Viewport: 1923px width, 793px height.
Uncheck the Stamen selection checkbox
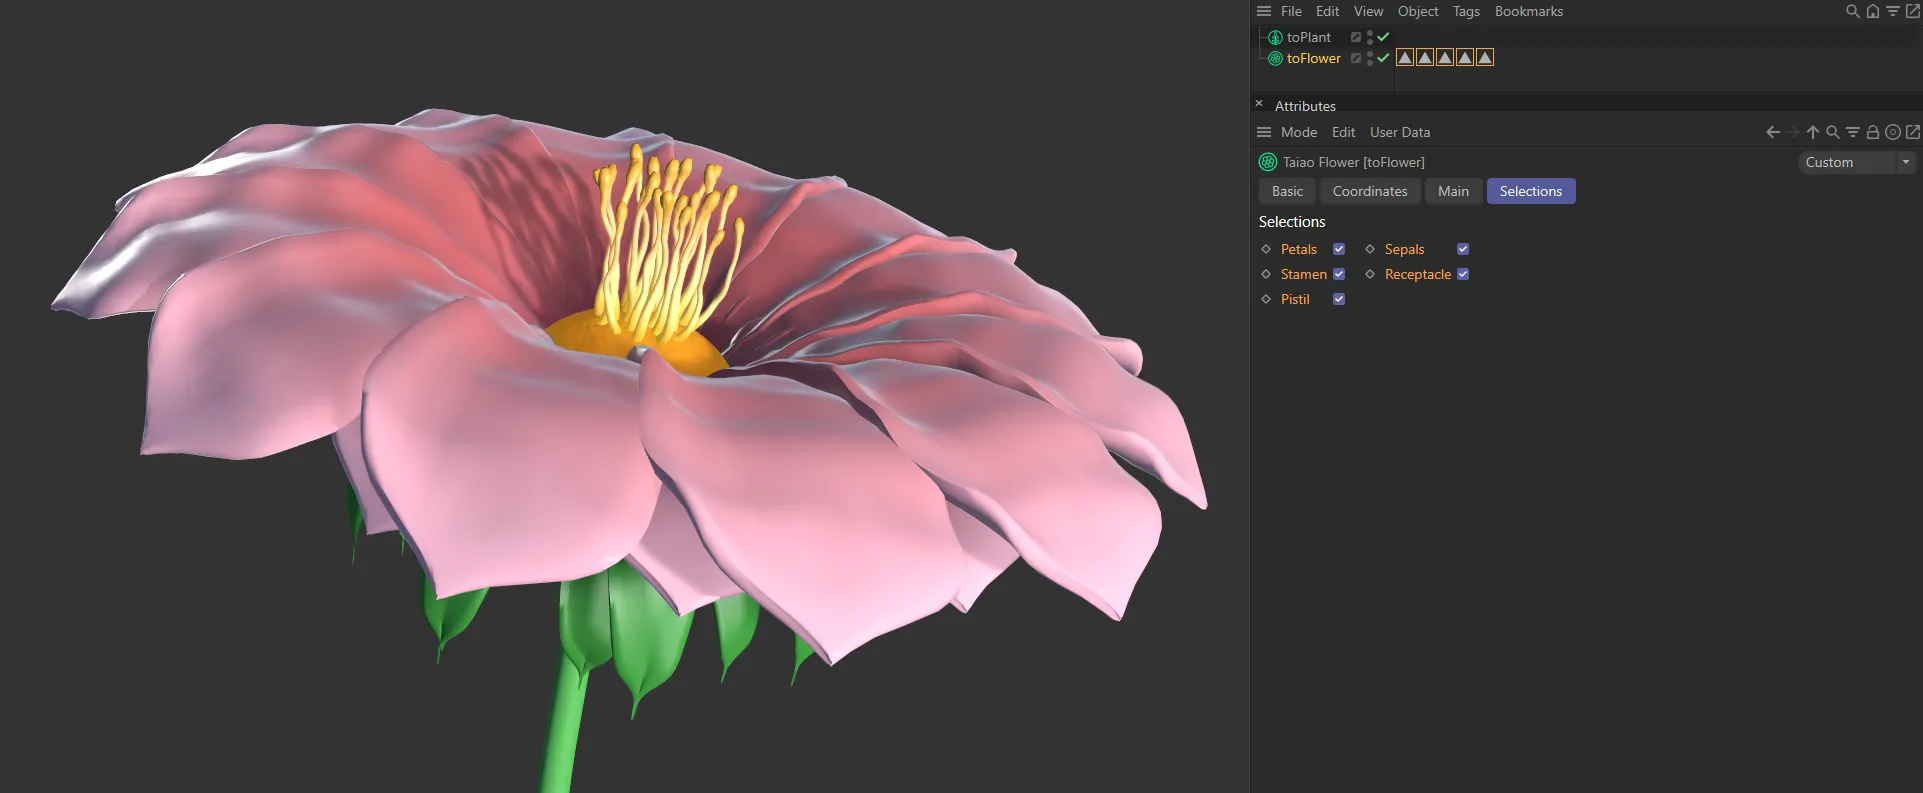(x=1339, y=274)
